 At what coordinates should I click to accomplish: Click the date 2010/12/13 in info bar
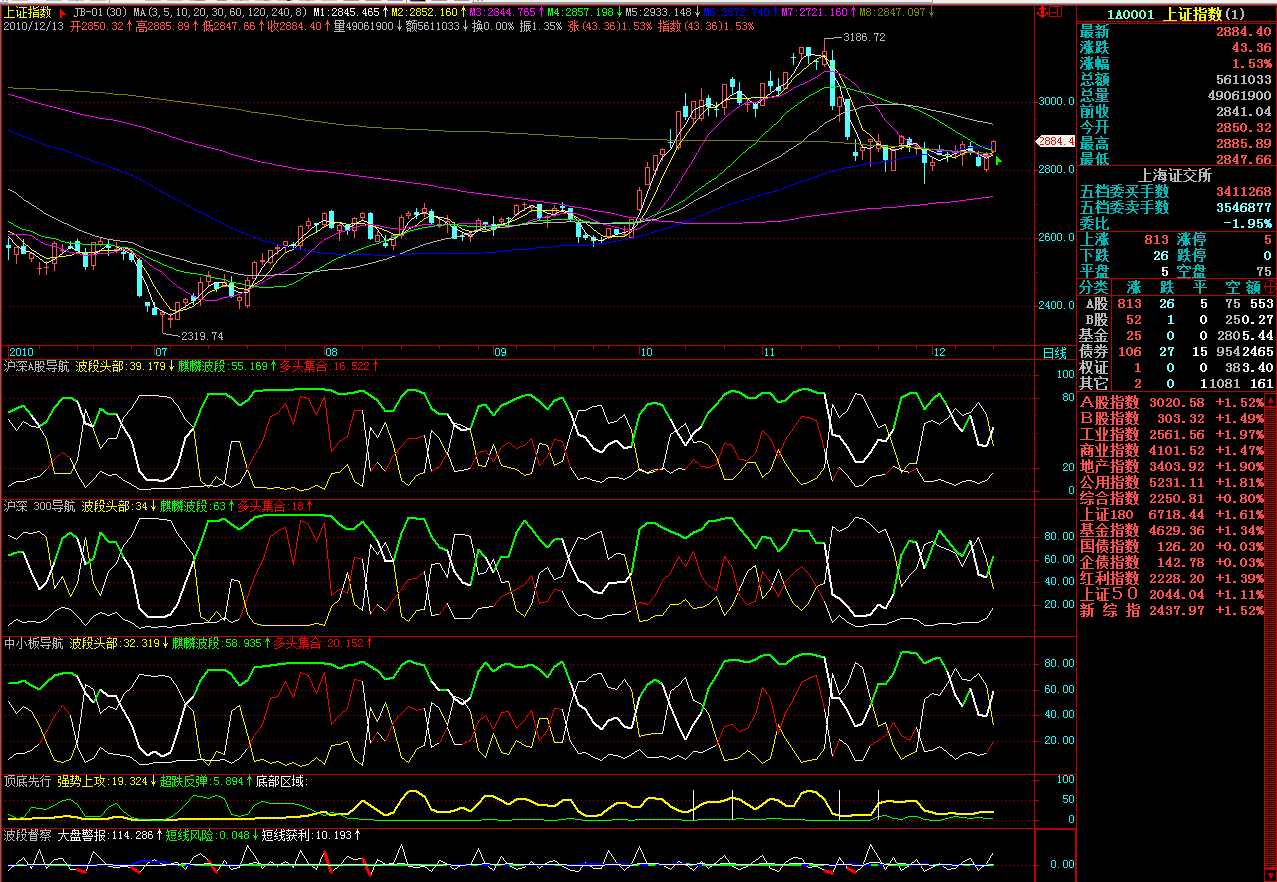33,26
